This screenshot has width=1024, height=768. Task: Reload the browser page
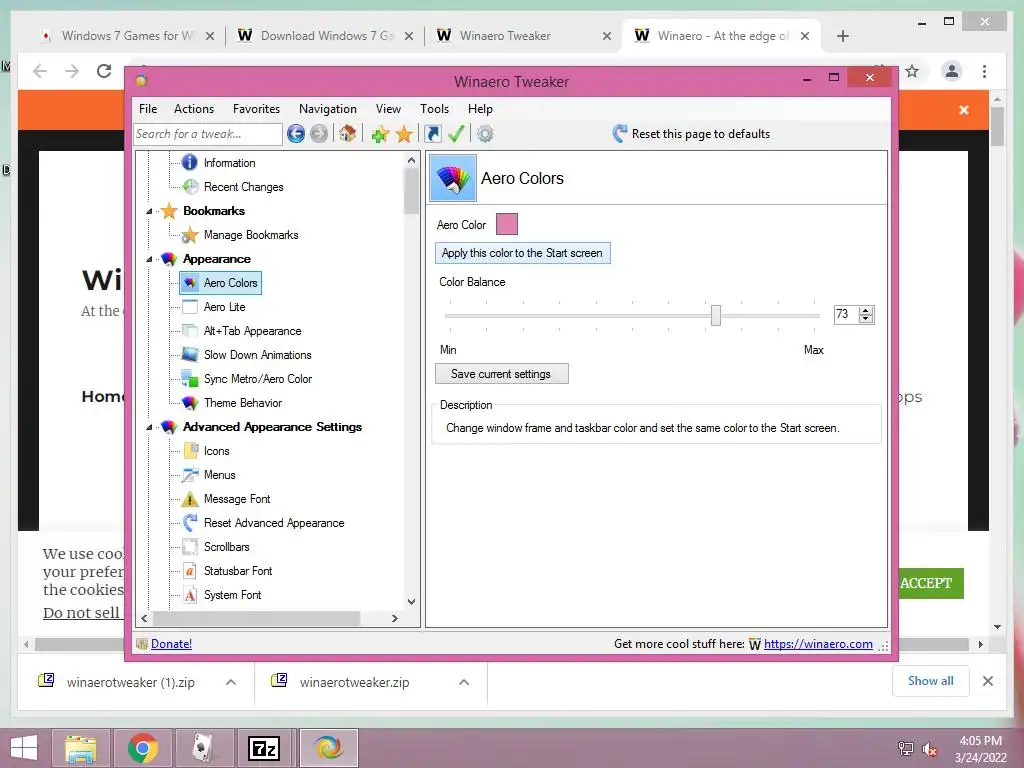[104, 71]
